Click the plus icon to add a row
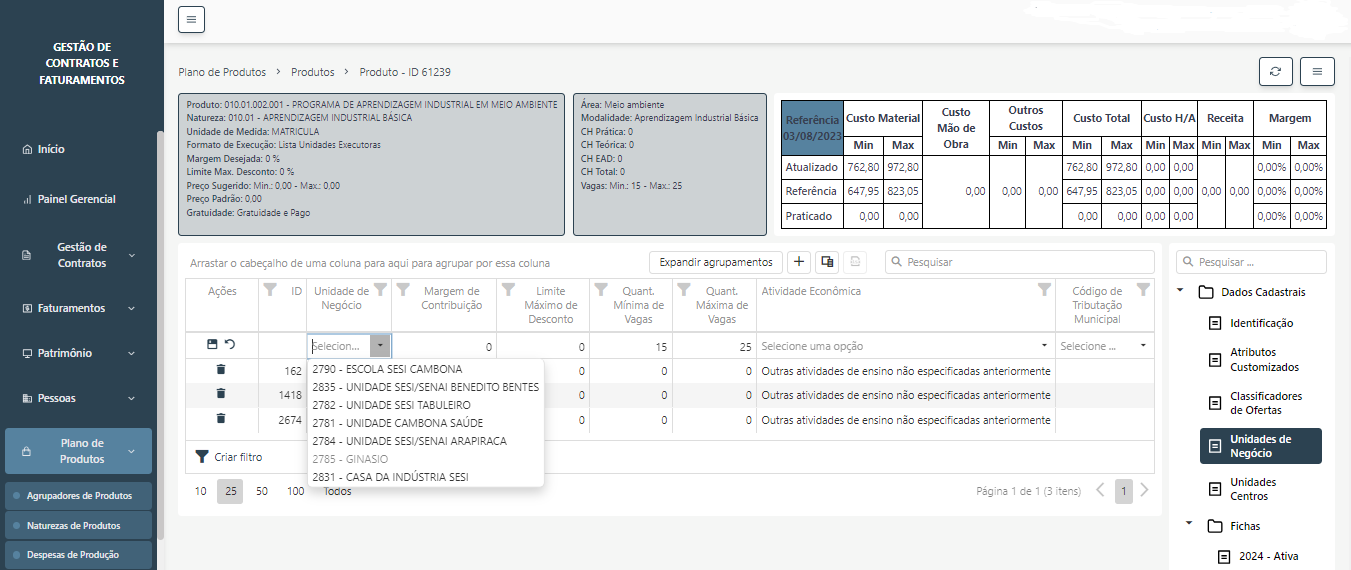 (x=799, y=262)
